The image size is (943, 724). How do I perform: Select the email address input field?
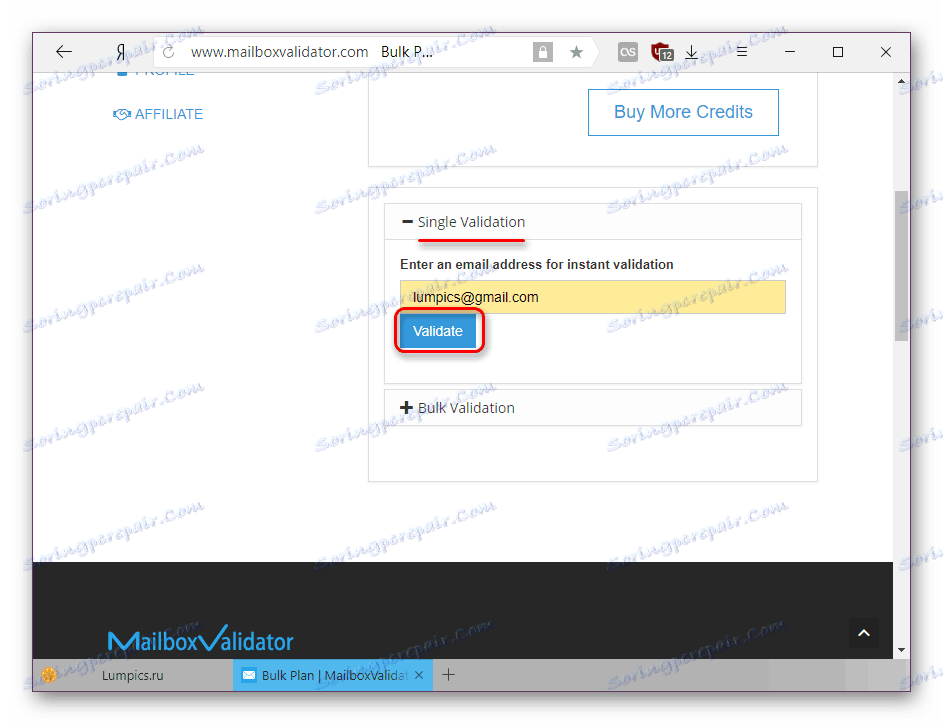(594, 296)
